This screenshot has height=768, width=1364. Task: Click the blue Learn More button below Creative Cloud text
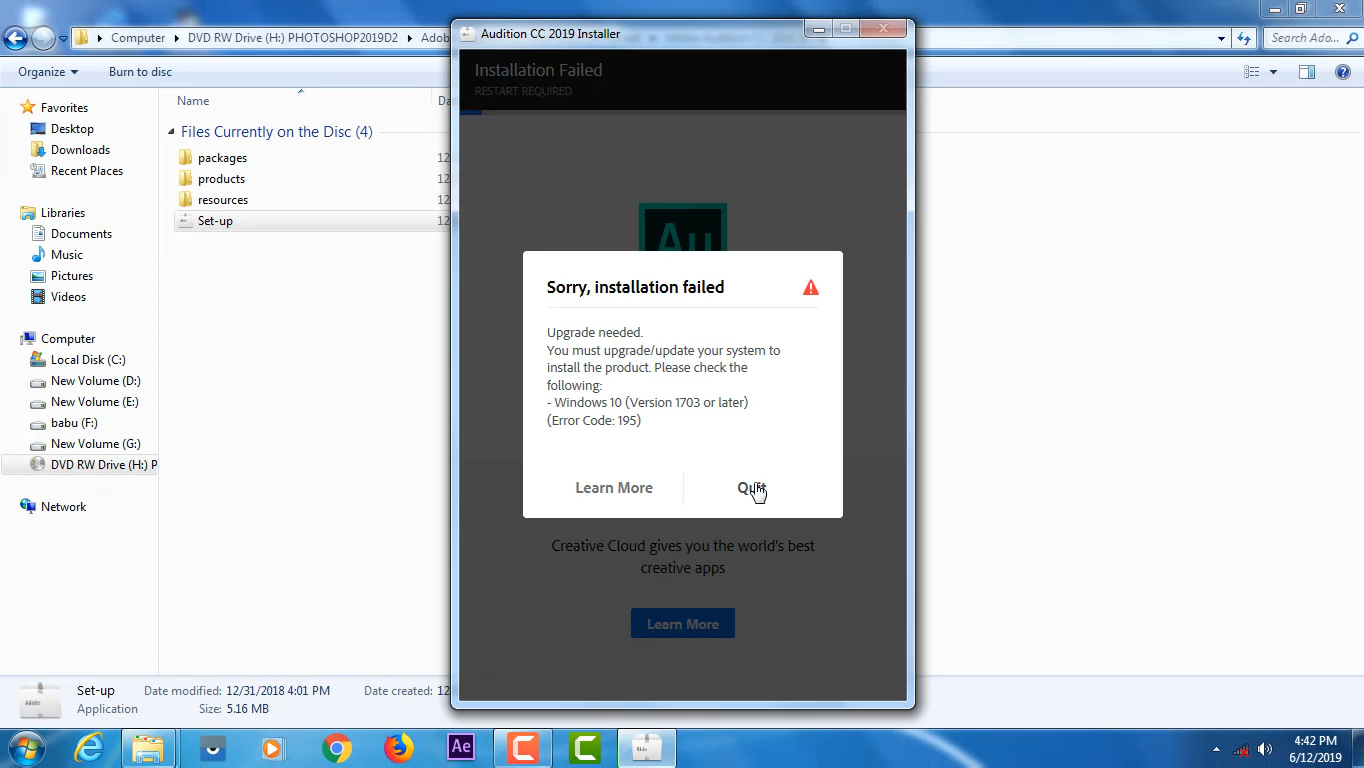(683, 624)
